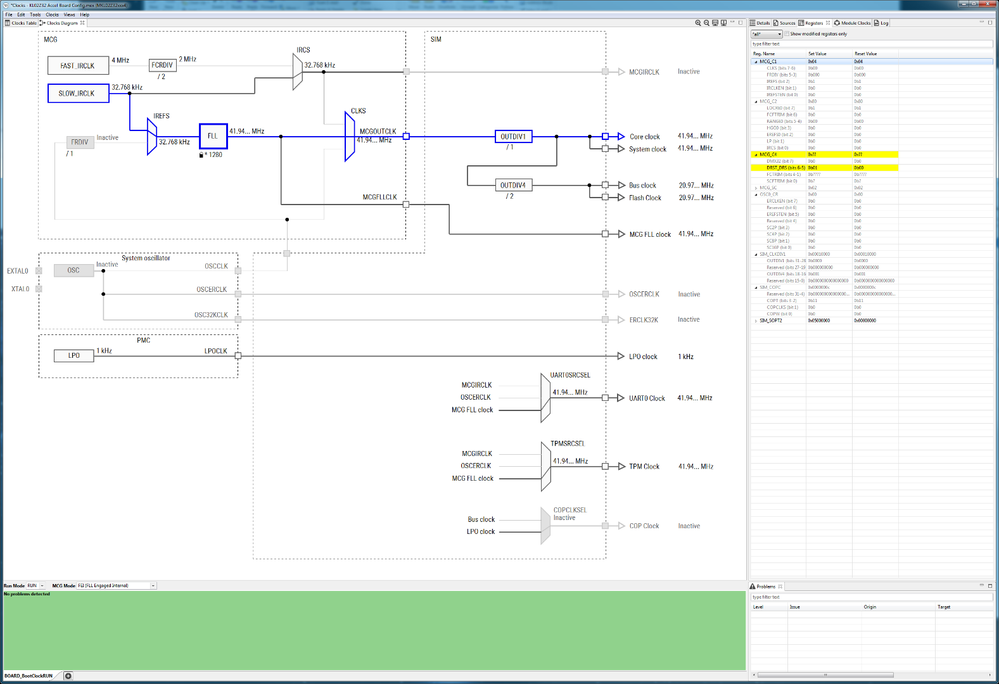Viewport: 999px width, 684px height.
Task: Collapse the MCG_C2 register row
Action: click(756, 101)
